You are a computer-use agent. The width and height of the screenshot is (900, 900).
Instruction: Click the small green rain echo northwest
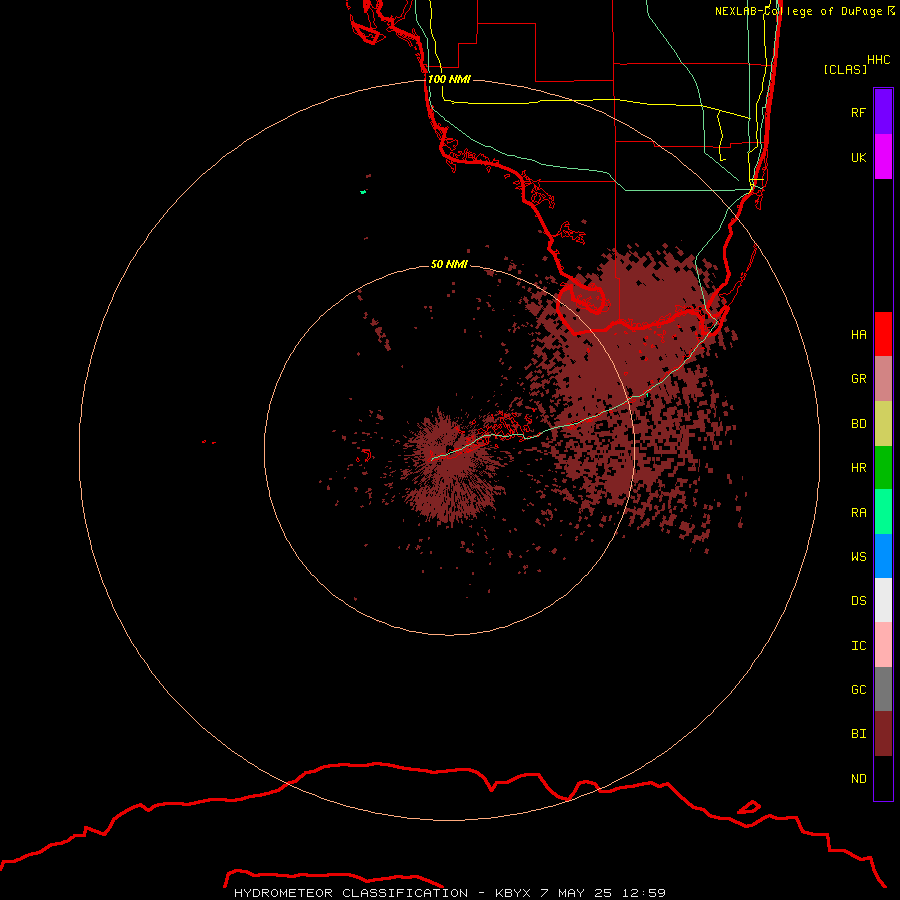[363, 192]
